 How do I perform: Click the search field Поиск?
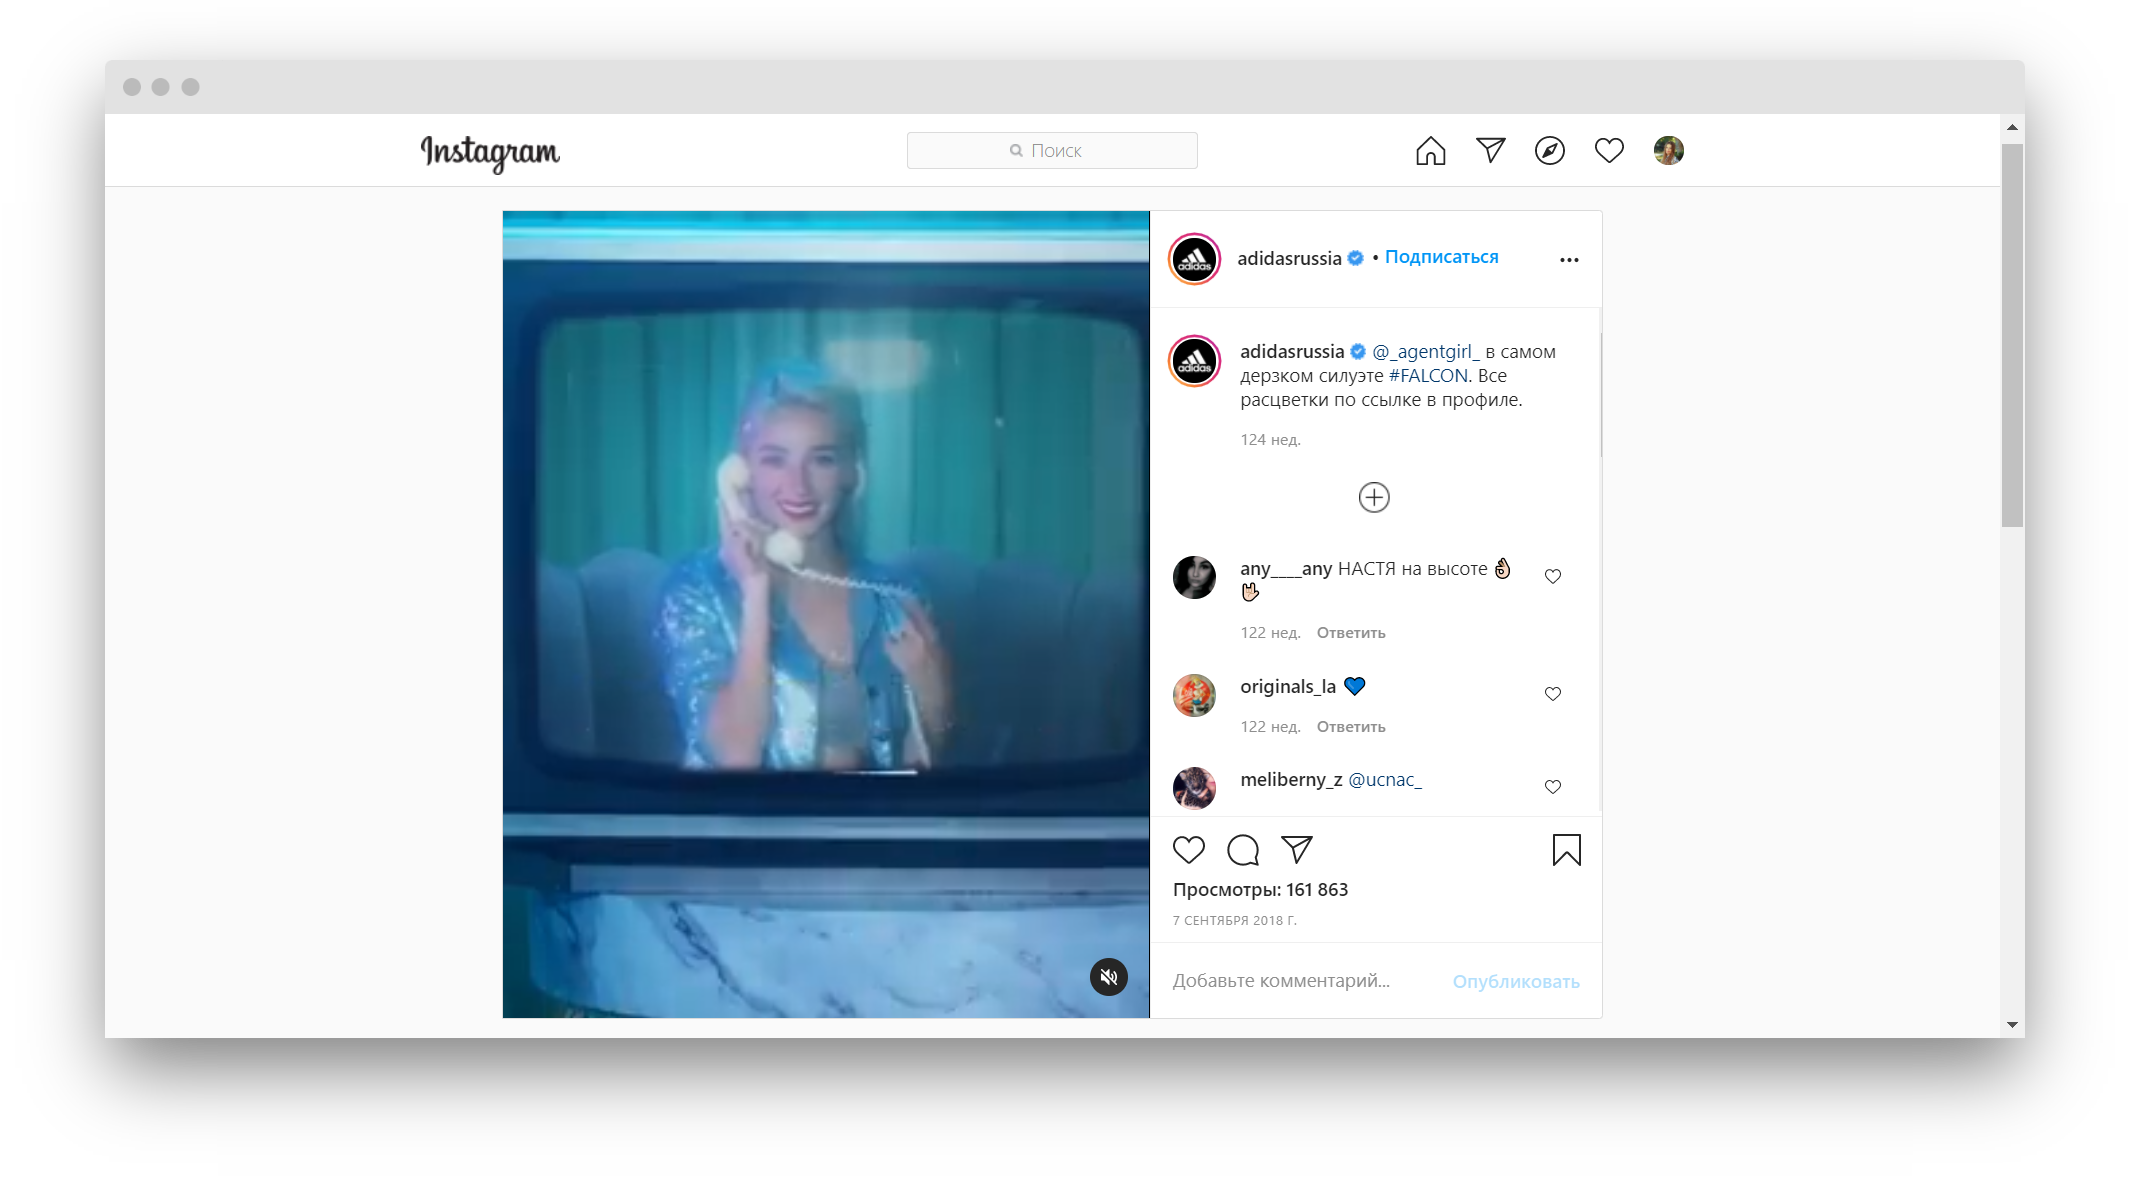(x=1051, y=150)
